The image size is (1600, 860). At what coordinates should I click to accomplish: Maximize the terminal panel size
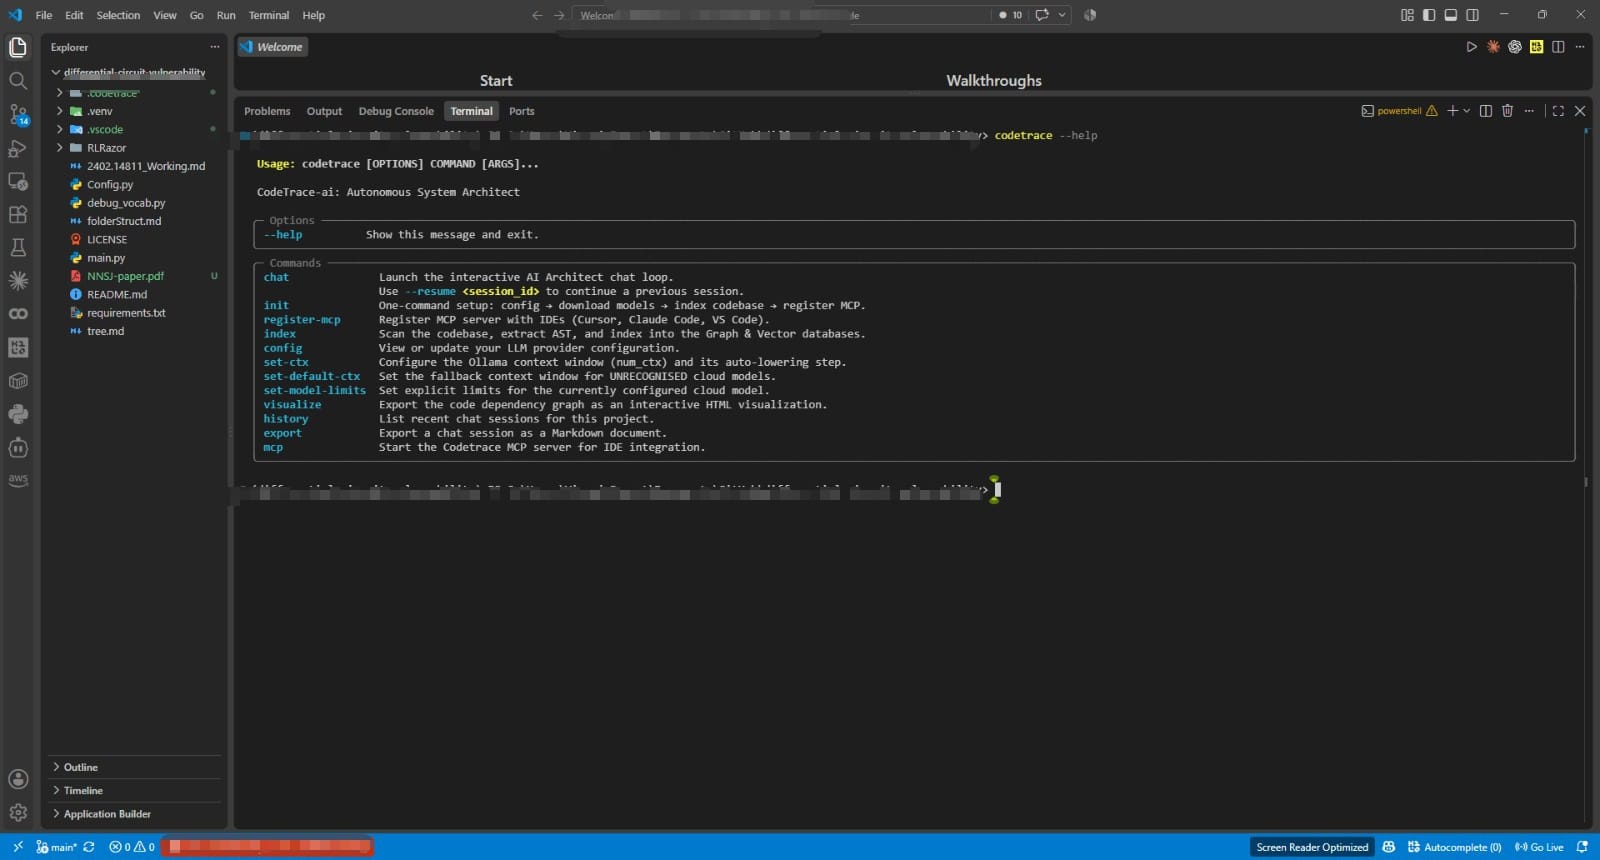pos(1558,111)
